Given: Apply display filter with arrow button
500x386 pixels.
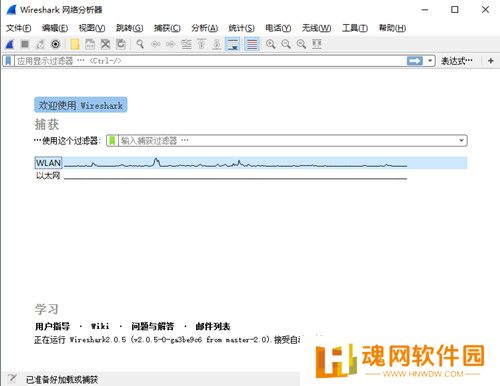Looking at the screenshot, I should [415, 61].
